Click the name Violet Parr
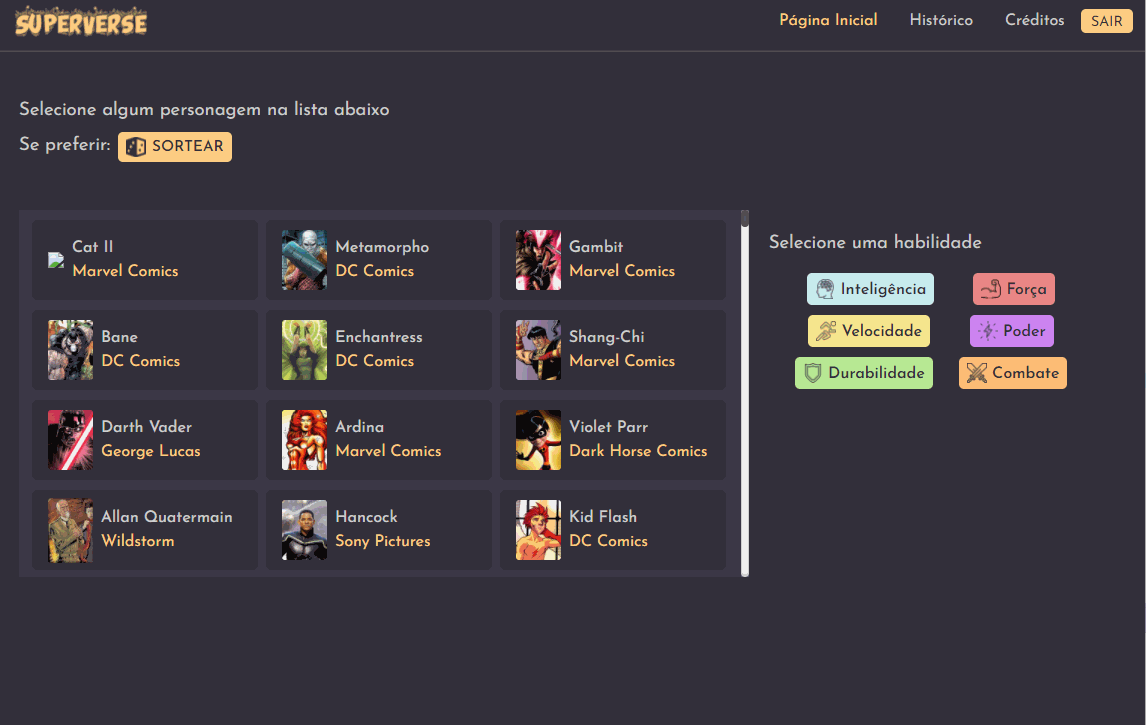The image size is (1146, 725). (x=609, y=427)
